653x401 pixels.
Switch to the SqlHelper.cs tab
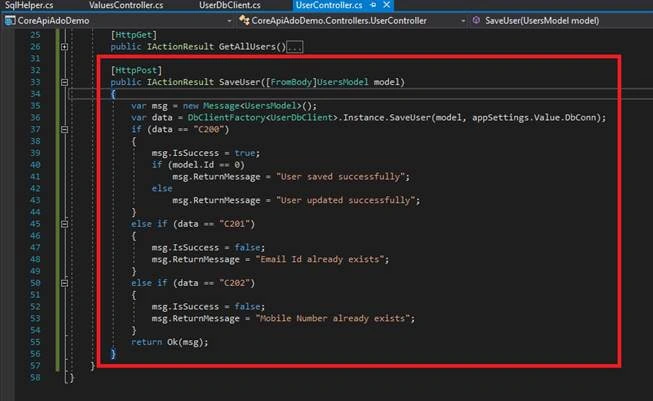[x=29, y=5]
